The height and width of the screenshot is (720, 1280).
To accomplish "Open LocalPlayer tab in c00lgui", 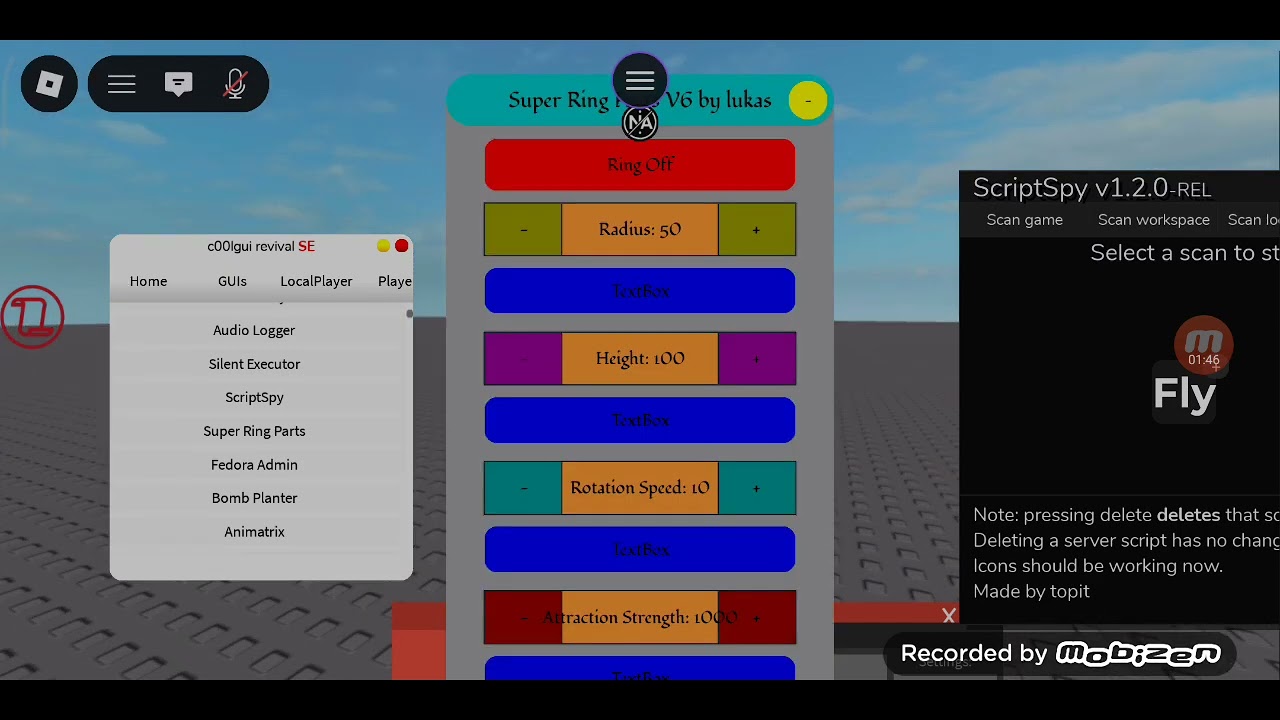I will pos(316,281).
